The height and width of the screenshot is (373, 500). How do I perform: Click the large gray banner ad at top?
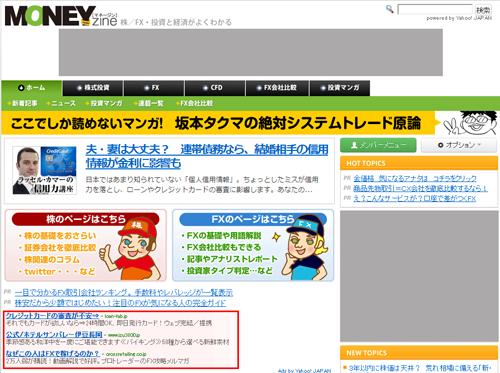(x=251, y=52)
